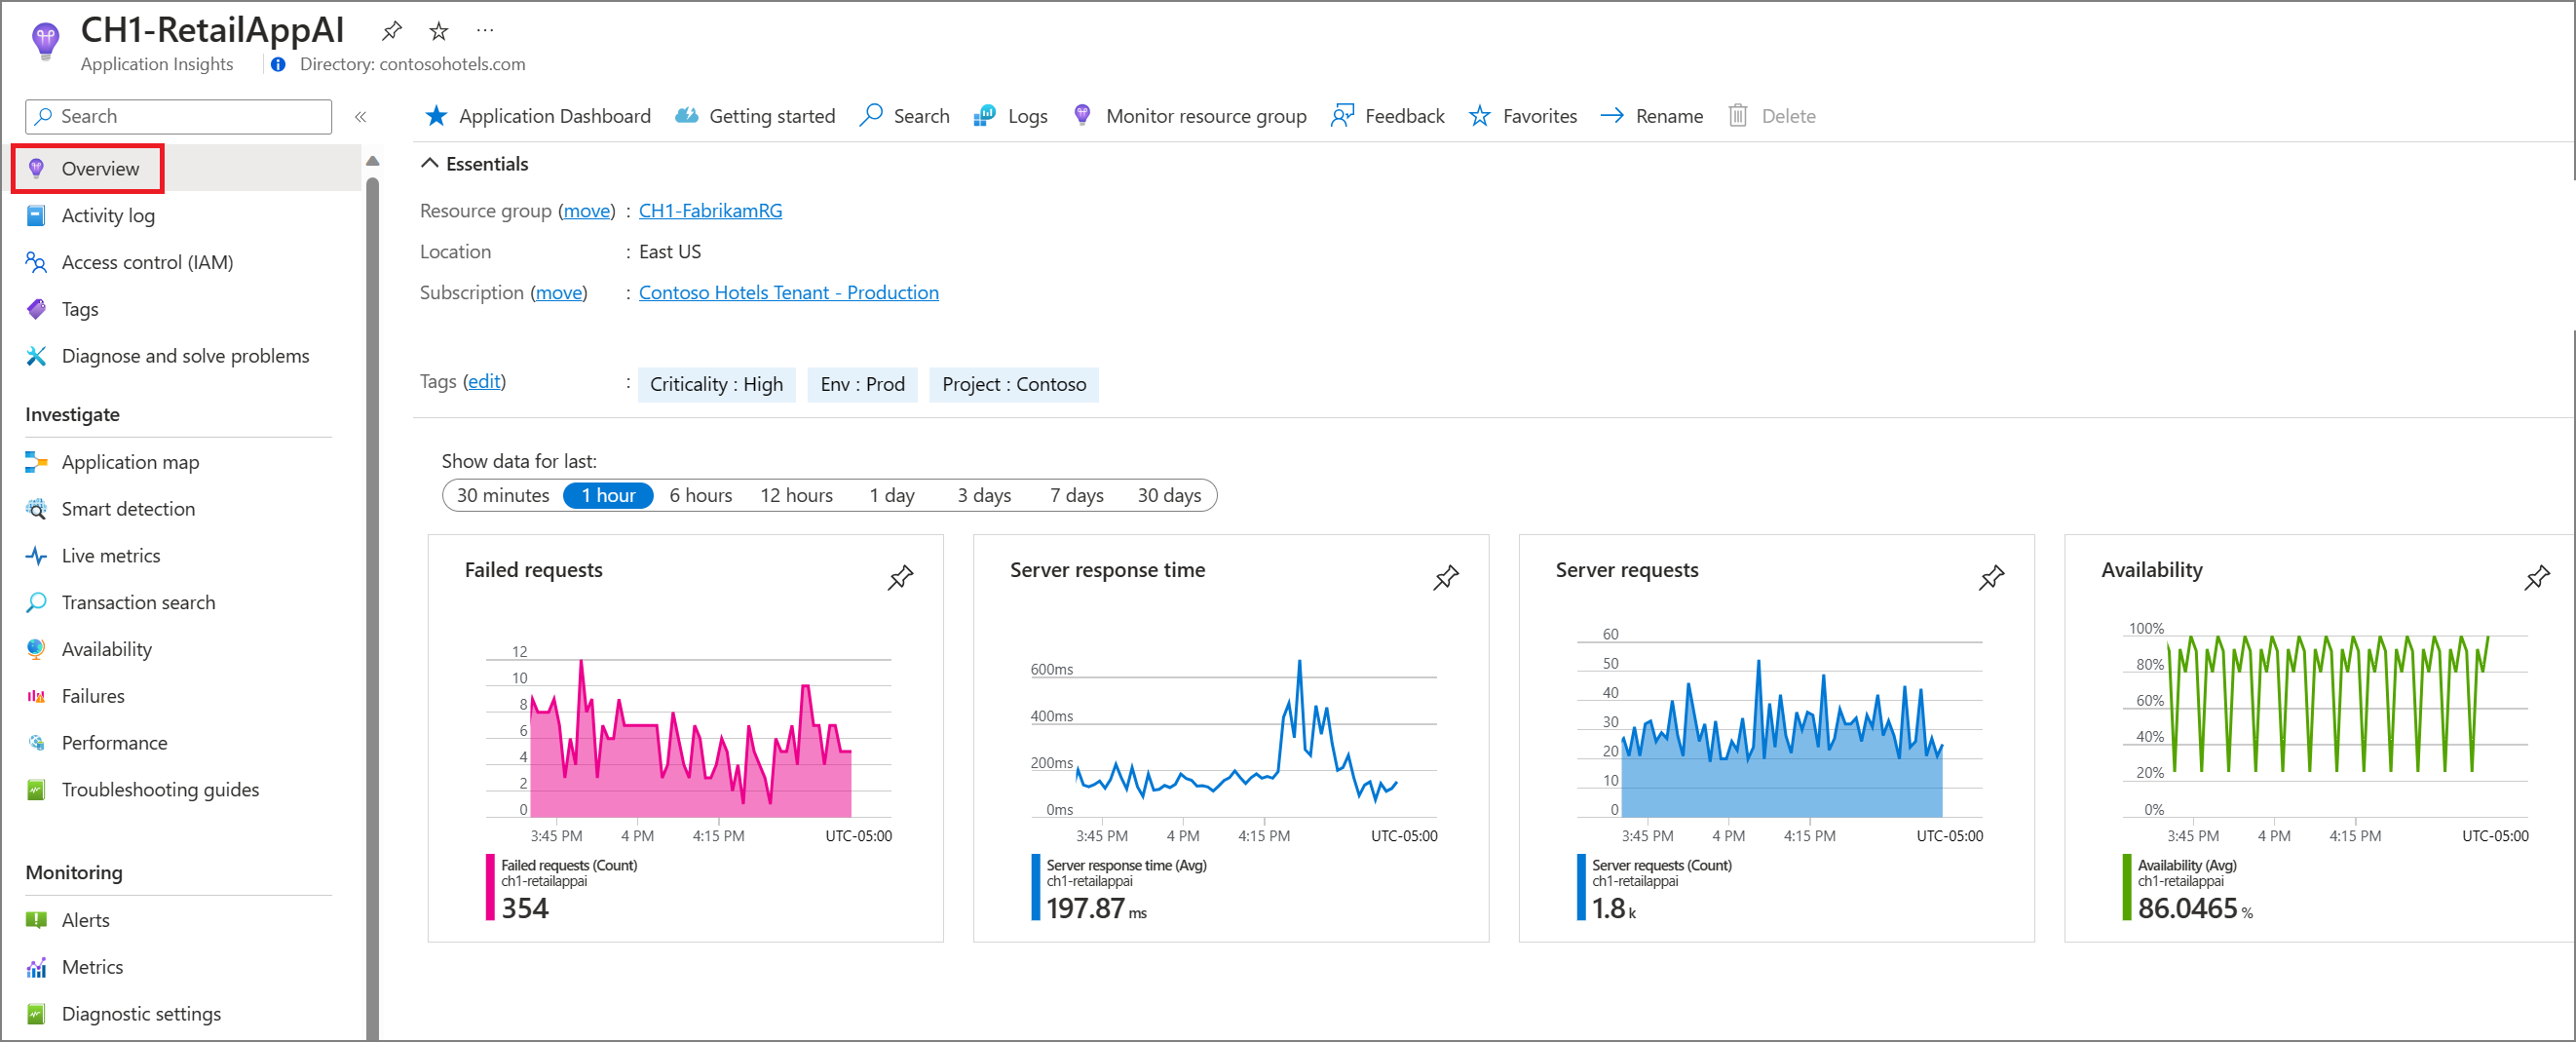
Task: Go to Live metrics page
Action: pos(110,556)
